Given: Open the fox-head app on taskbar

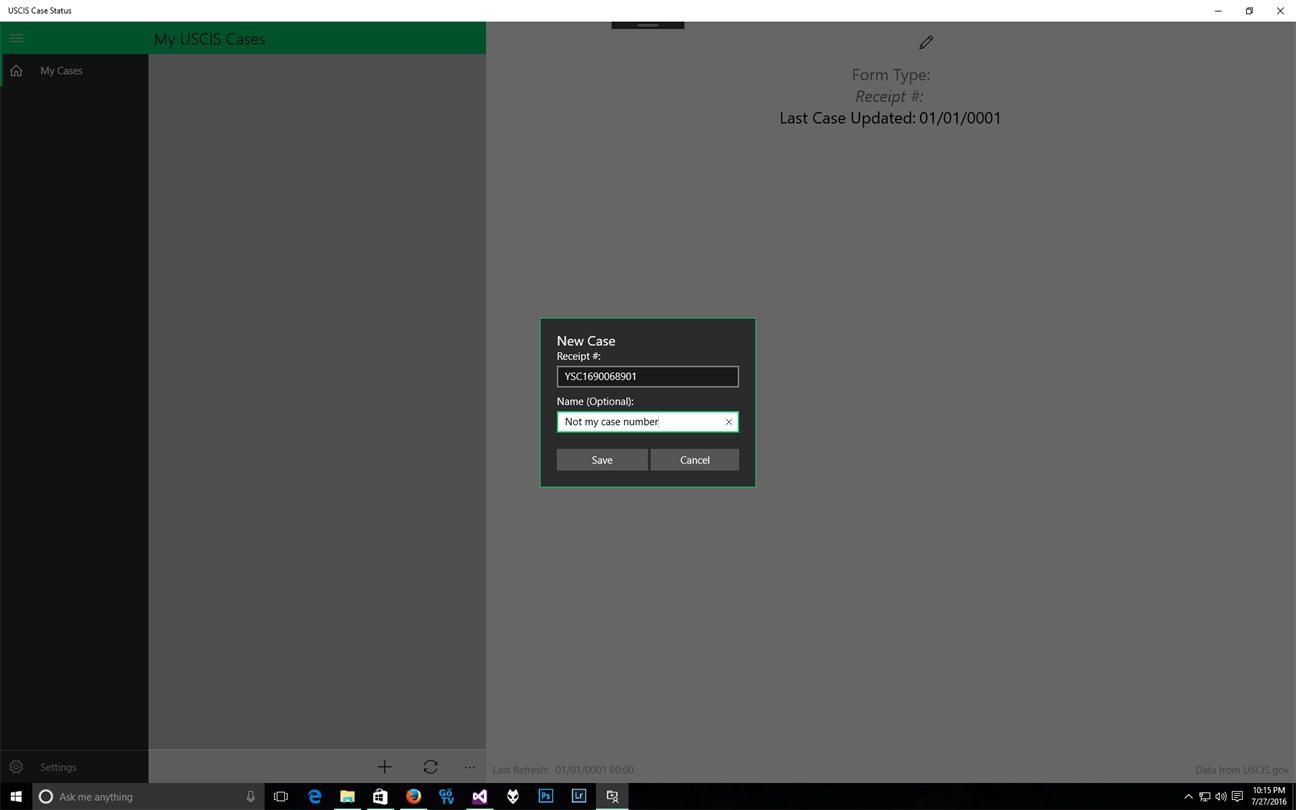Looking at the screenshot, I should click(513, 797).
